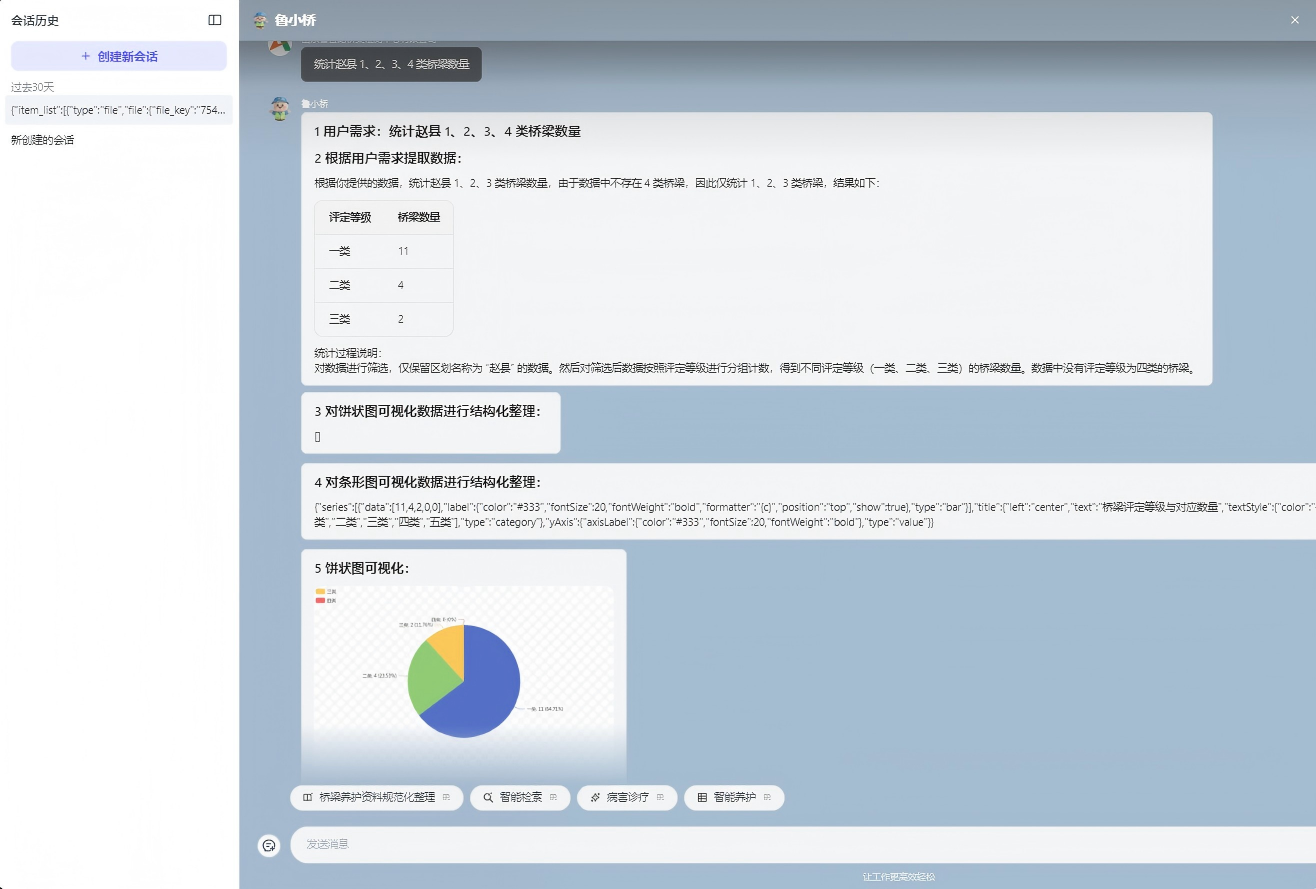Expand the 智能检索 chip's trailing icon
The height and width of the screenshot is (889, 1316).
(553, 798)
